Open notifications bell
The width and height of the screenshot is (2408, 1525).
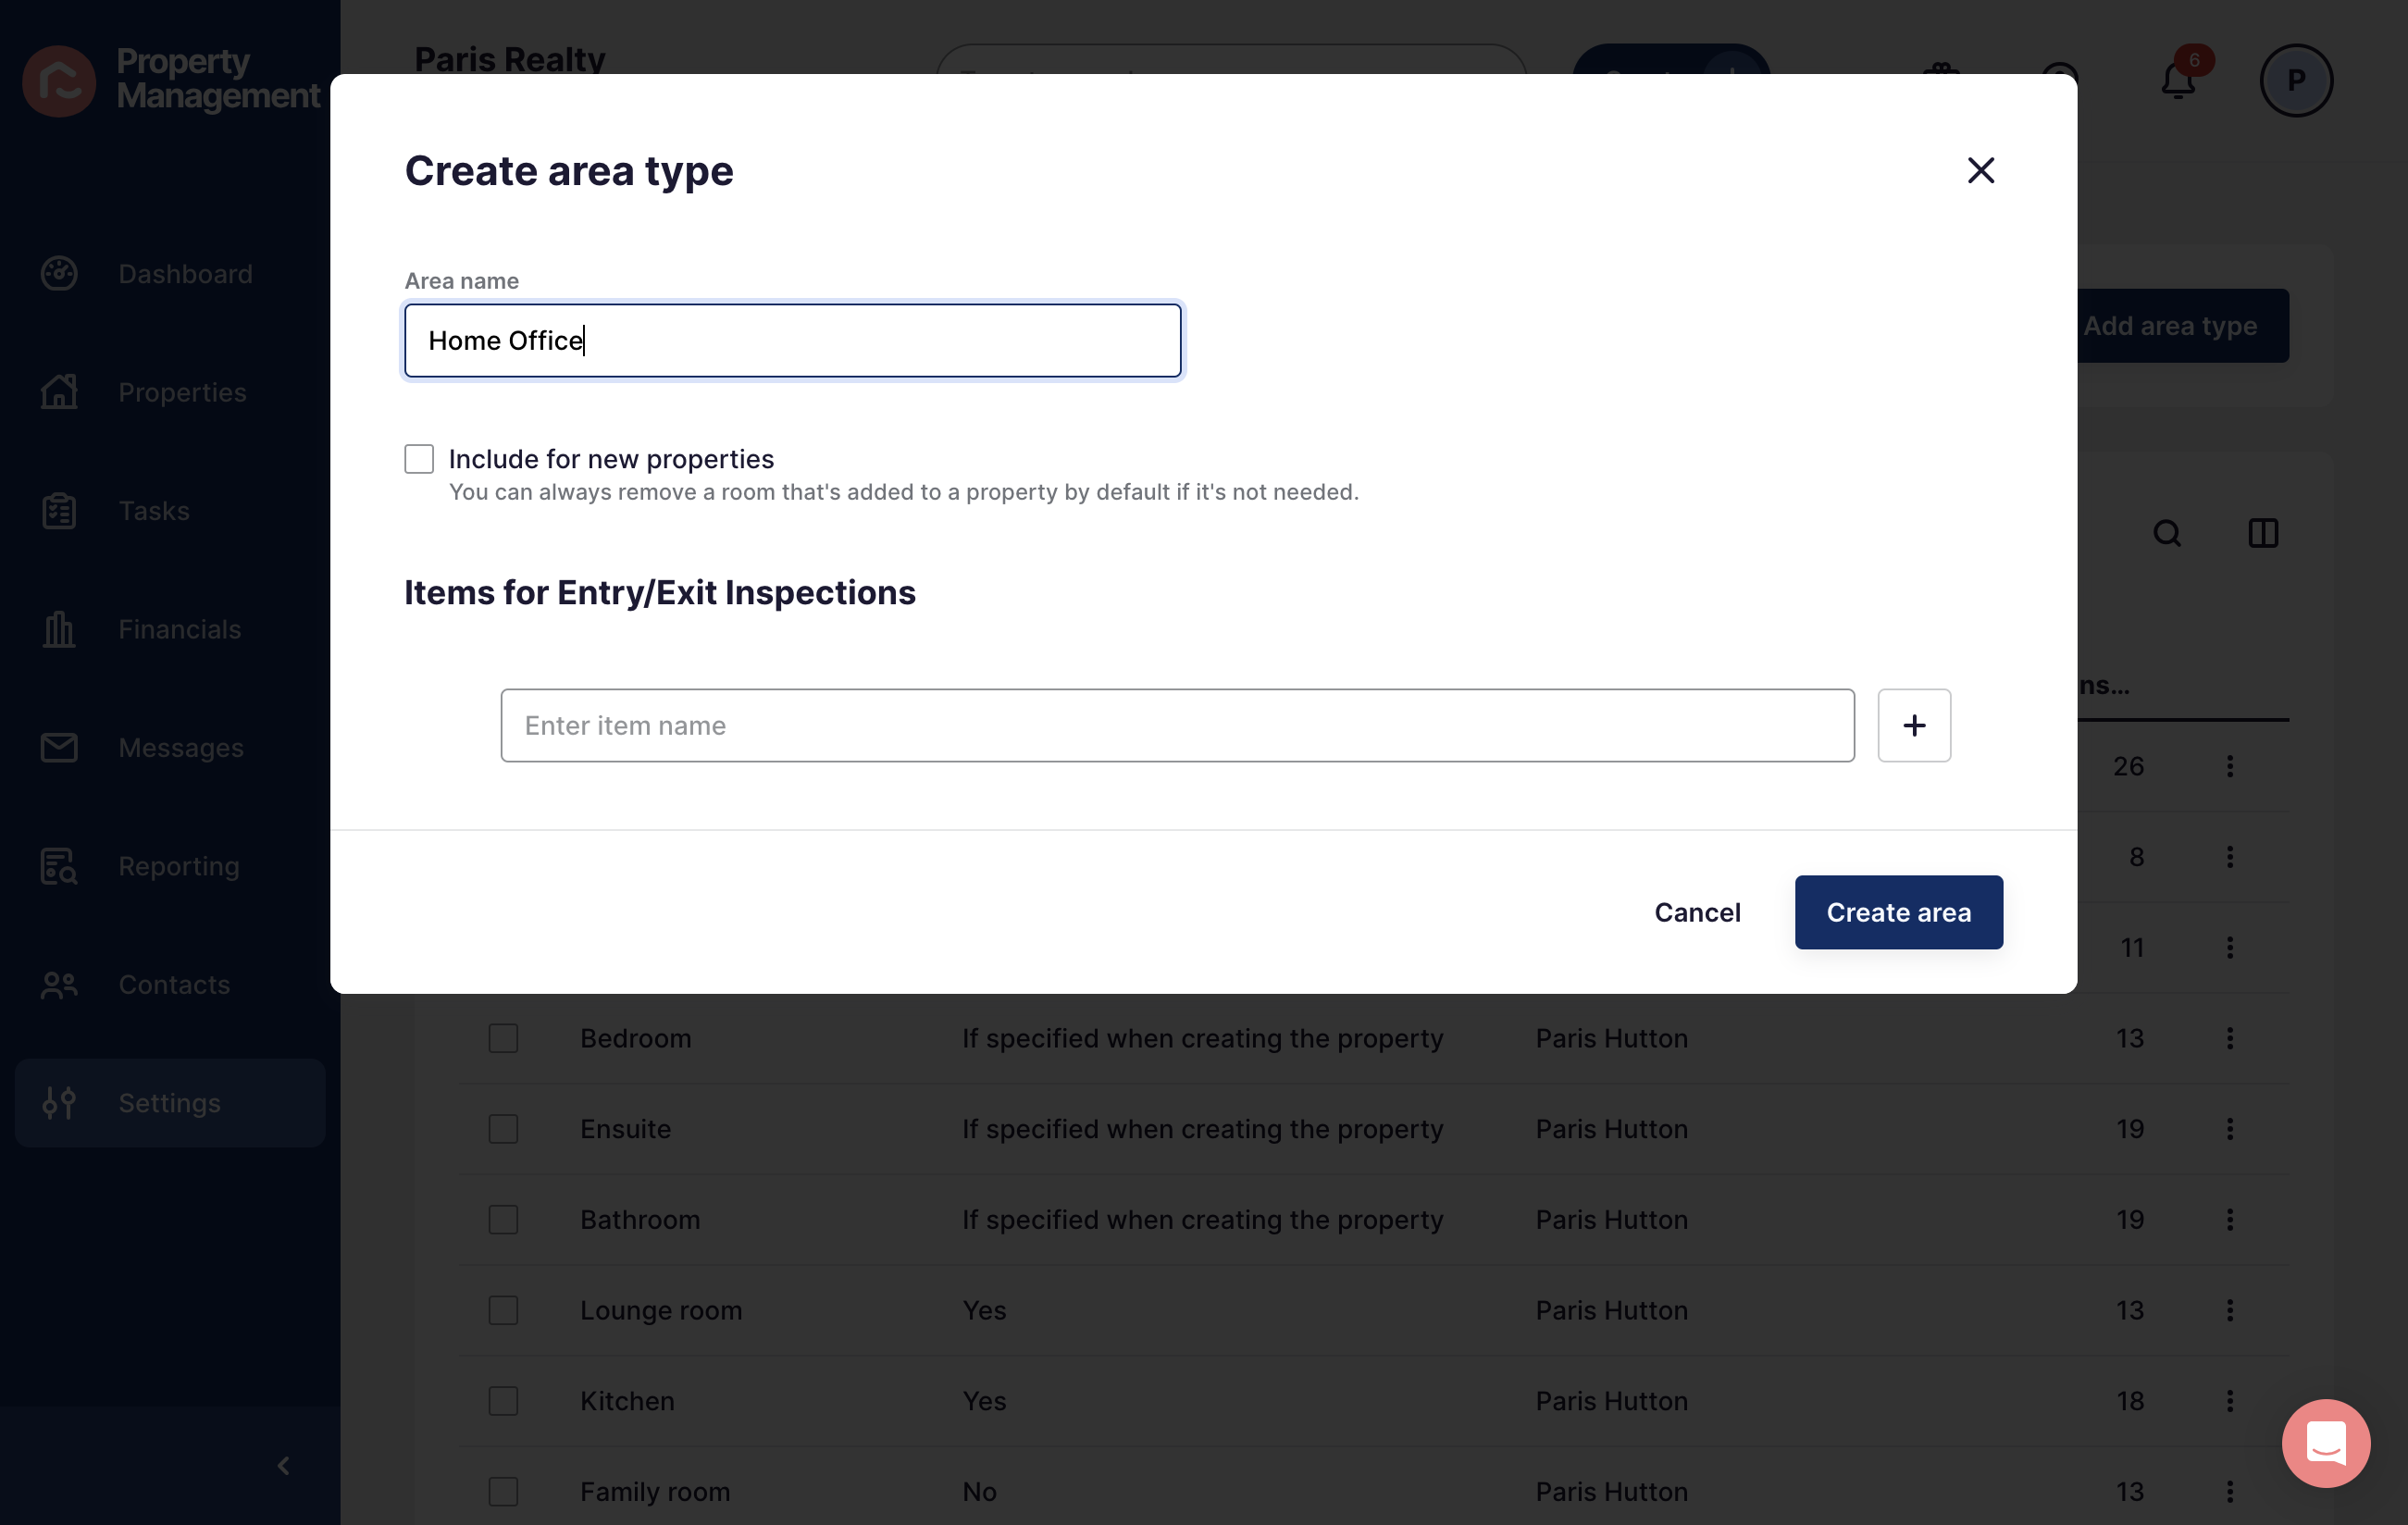pos(2178,80)
